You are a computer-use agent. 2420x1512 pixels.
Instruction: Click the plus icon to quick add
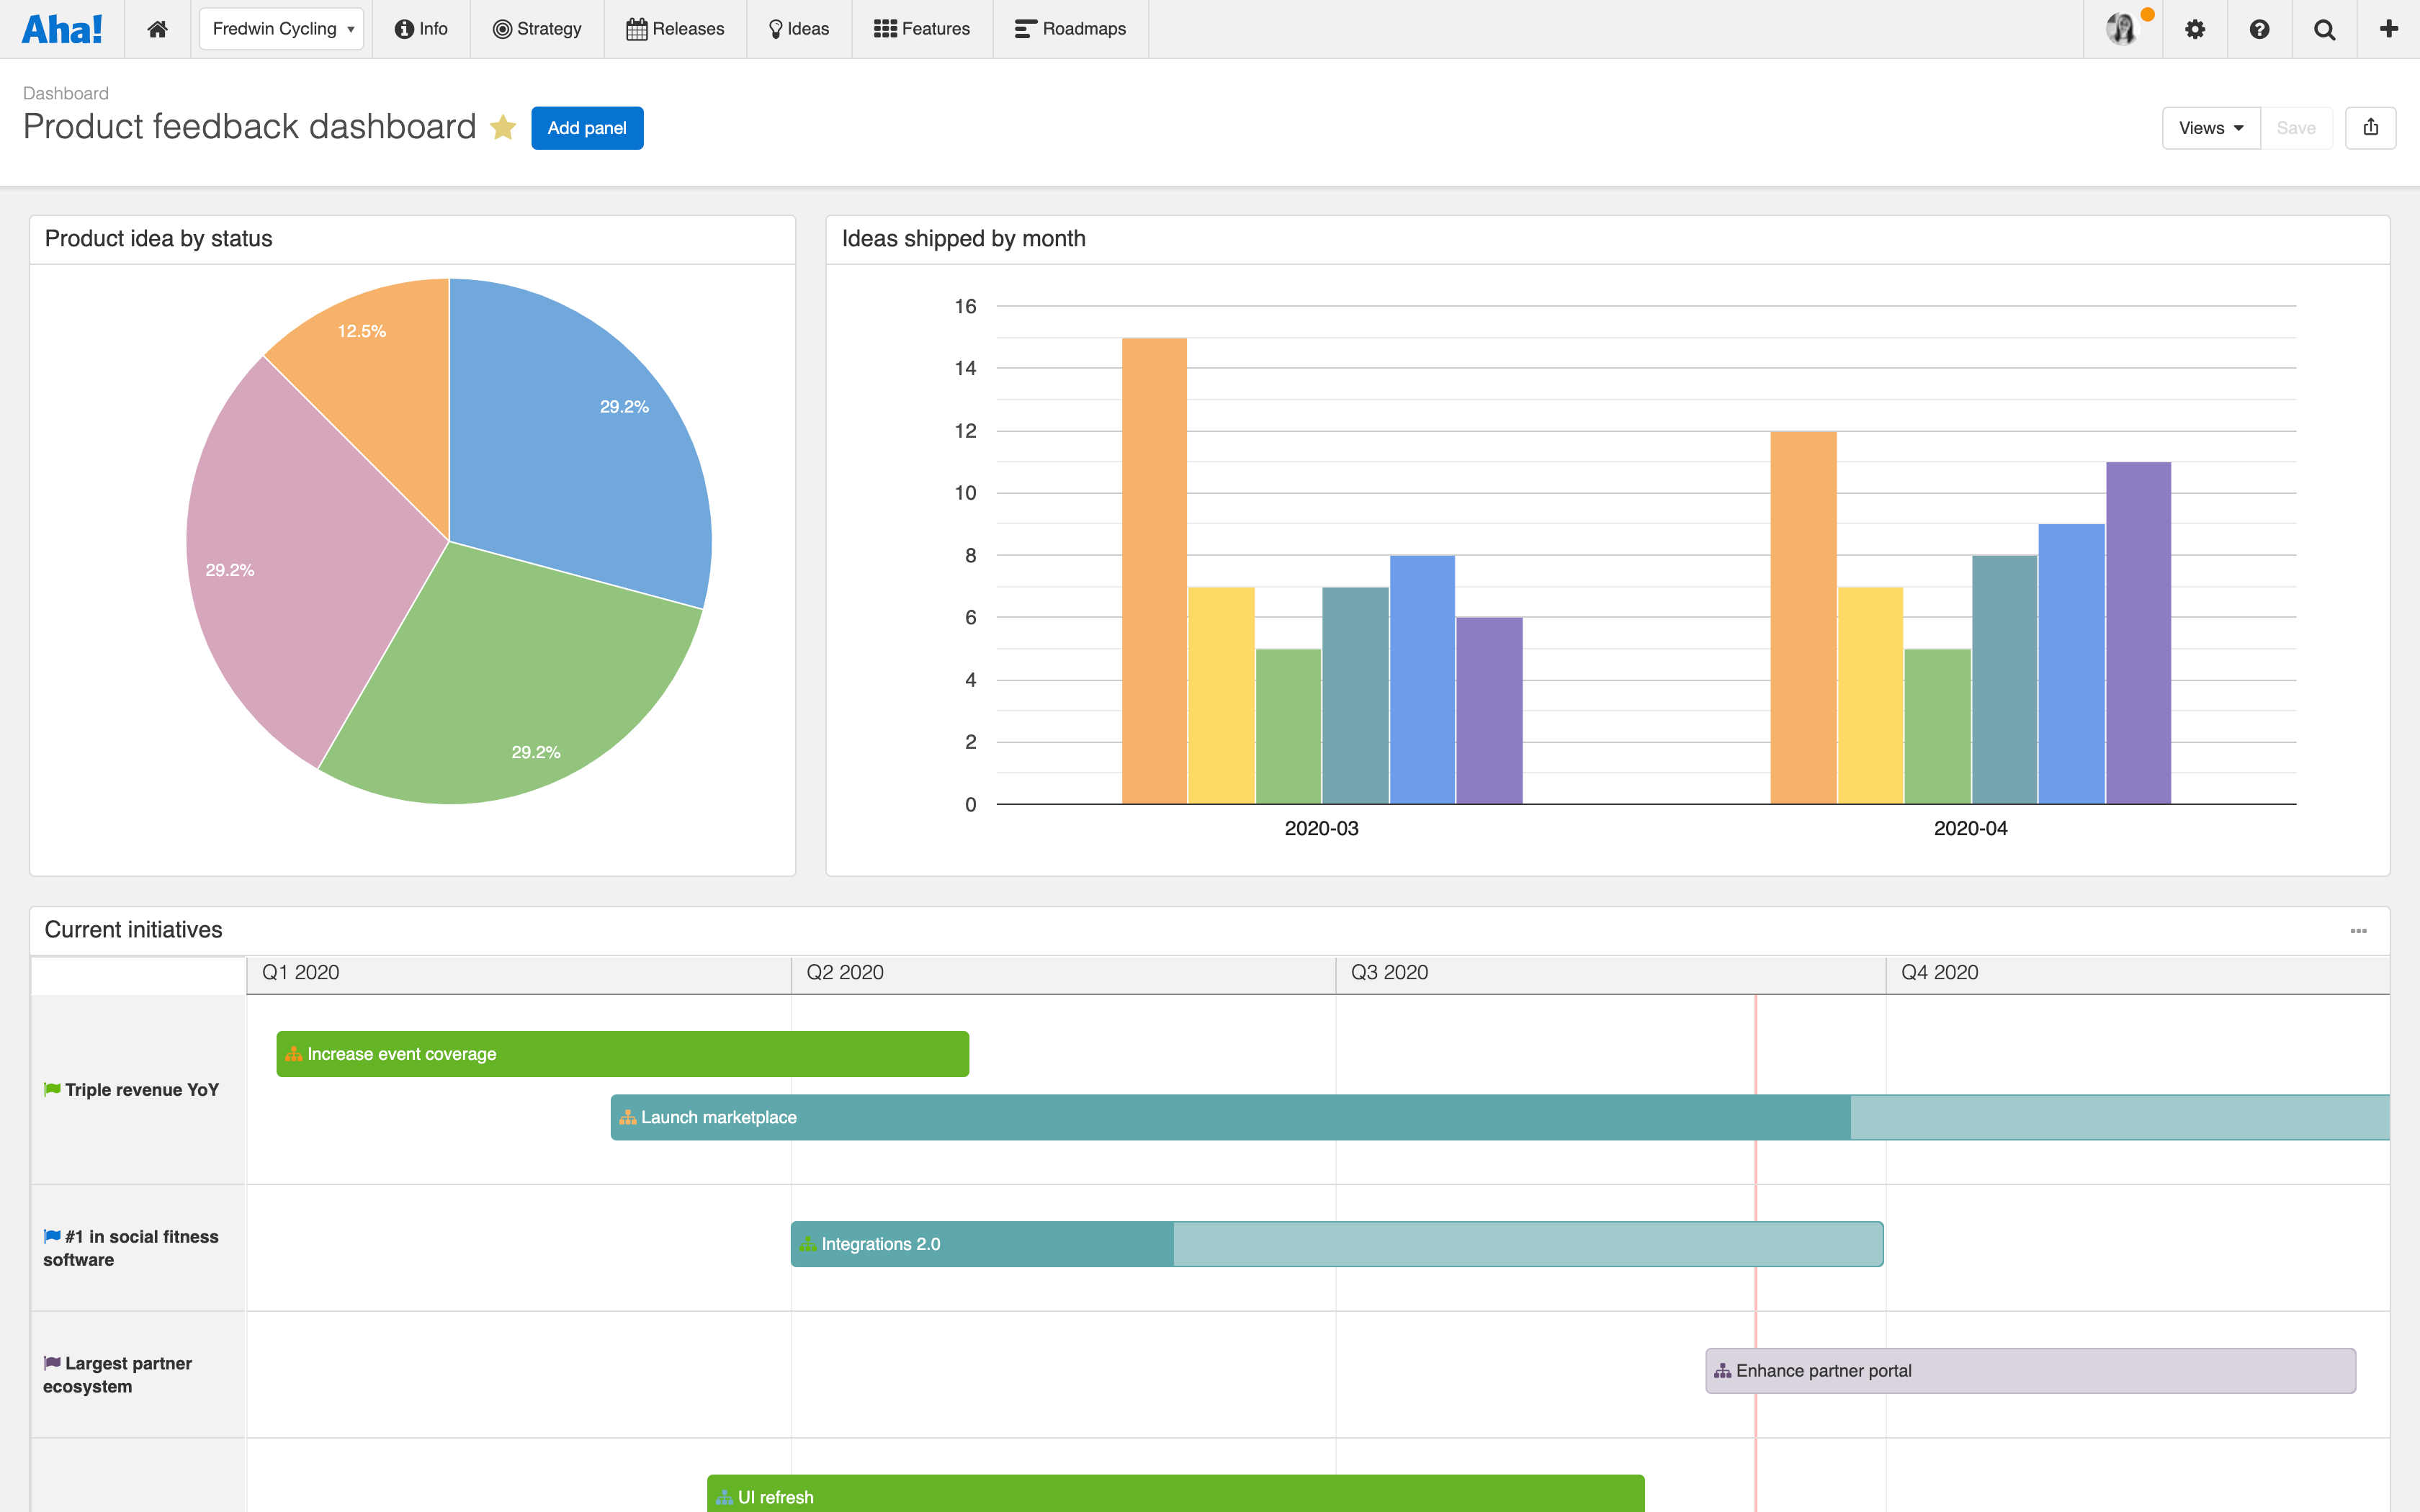click(x=2390, y=28)
